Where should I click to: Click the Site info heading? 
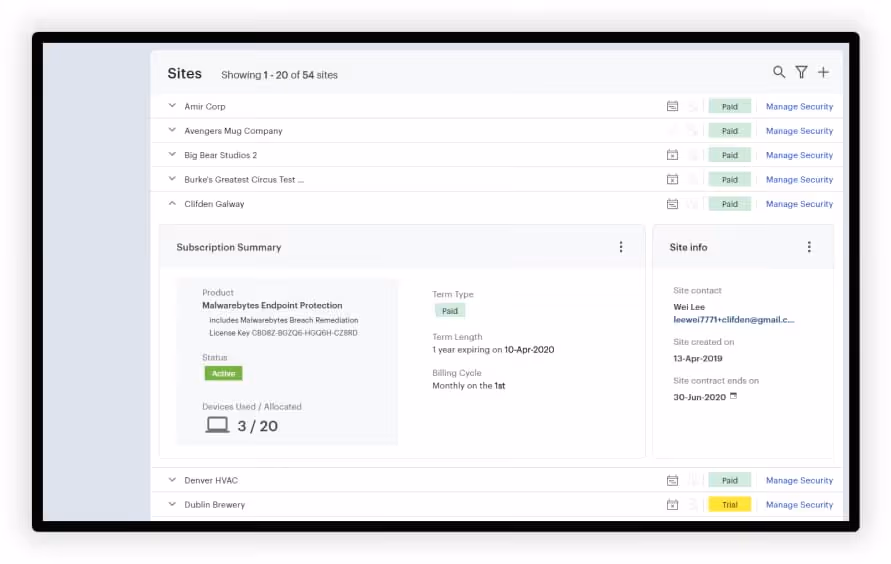pyautogui.click(x=688, y=247)
